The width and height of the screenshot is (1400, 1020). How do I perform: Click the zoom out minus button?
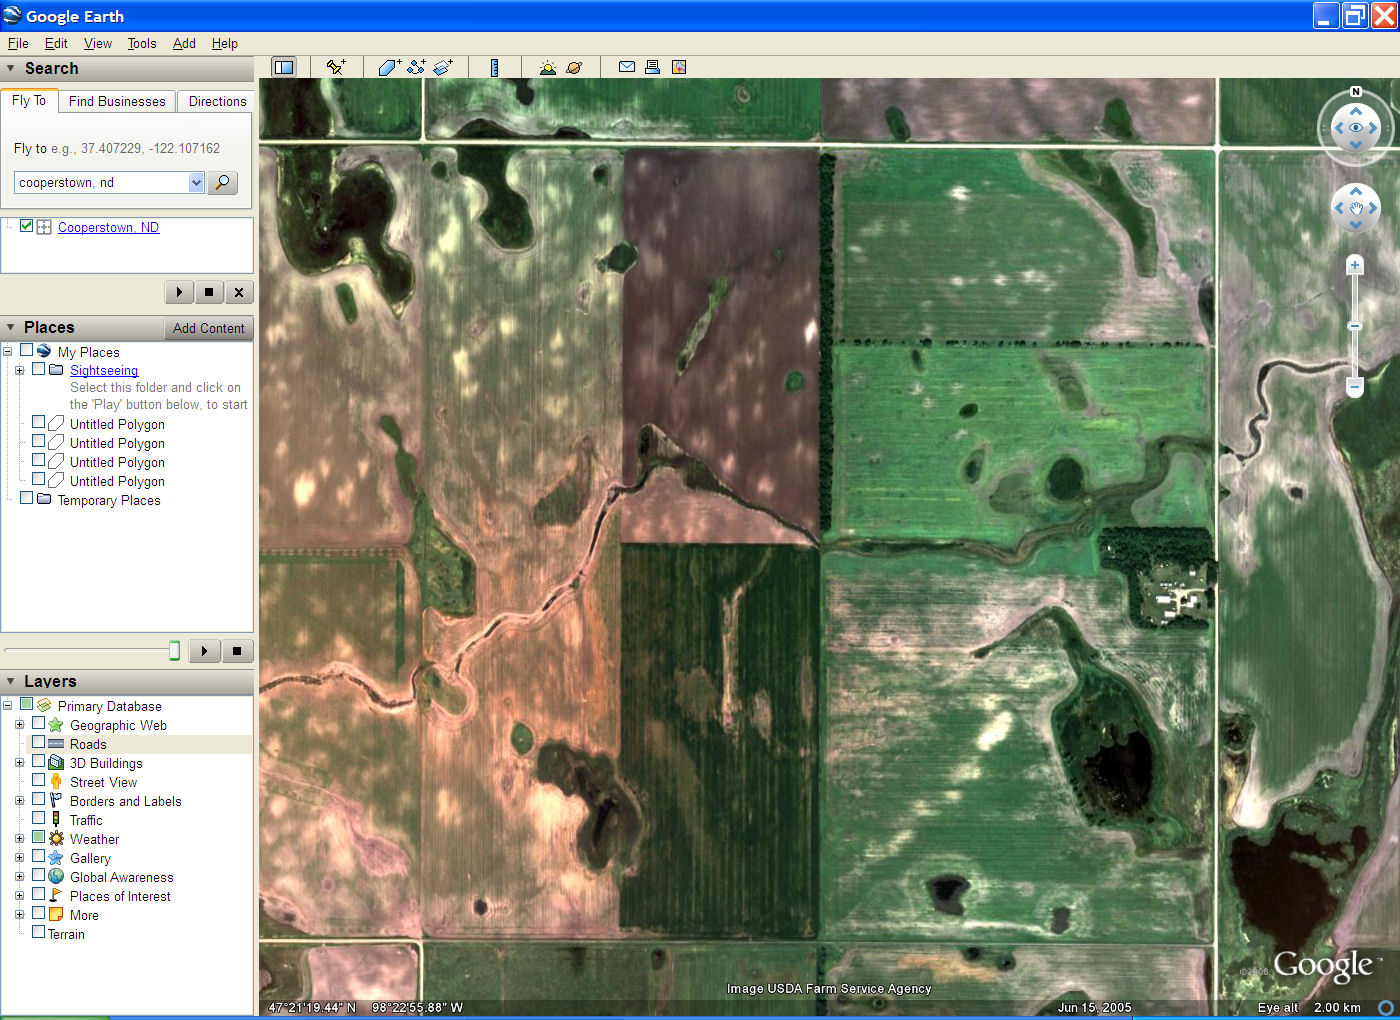click(x=1355, y=386)
